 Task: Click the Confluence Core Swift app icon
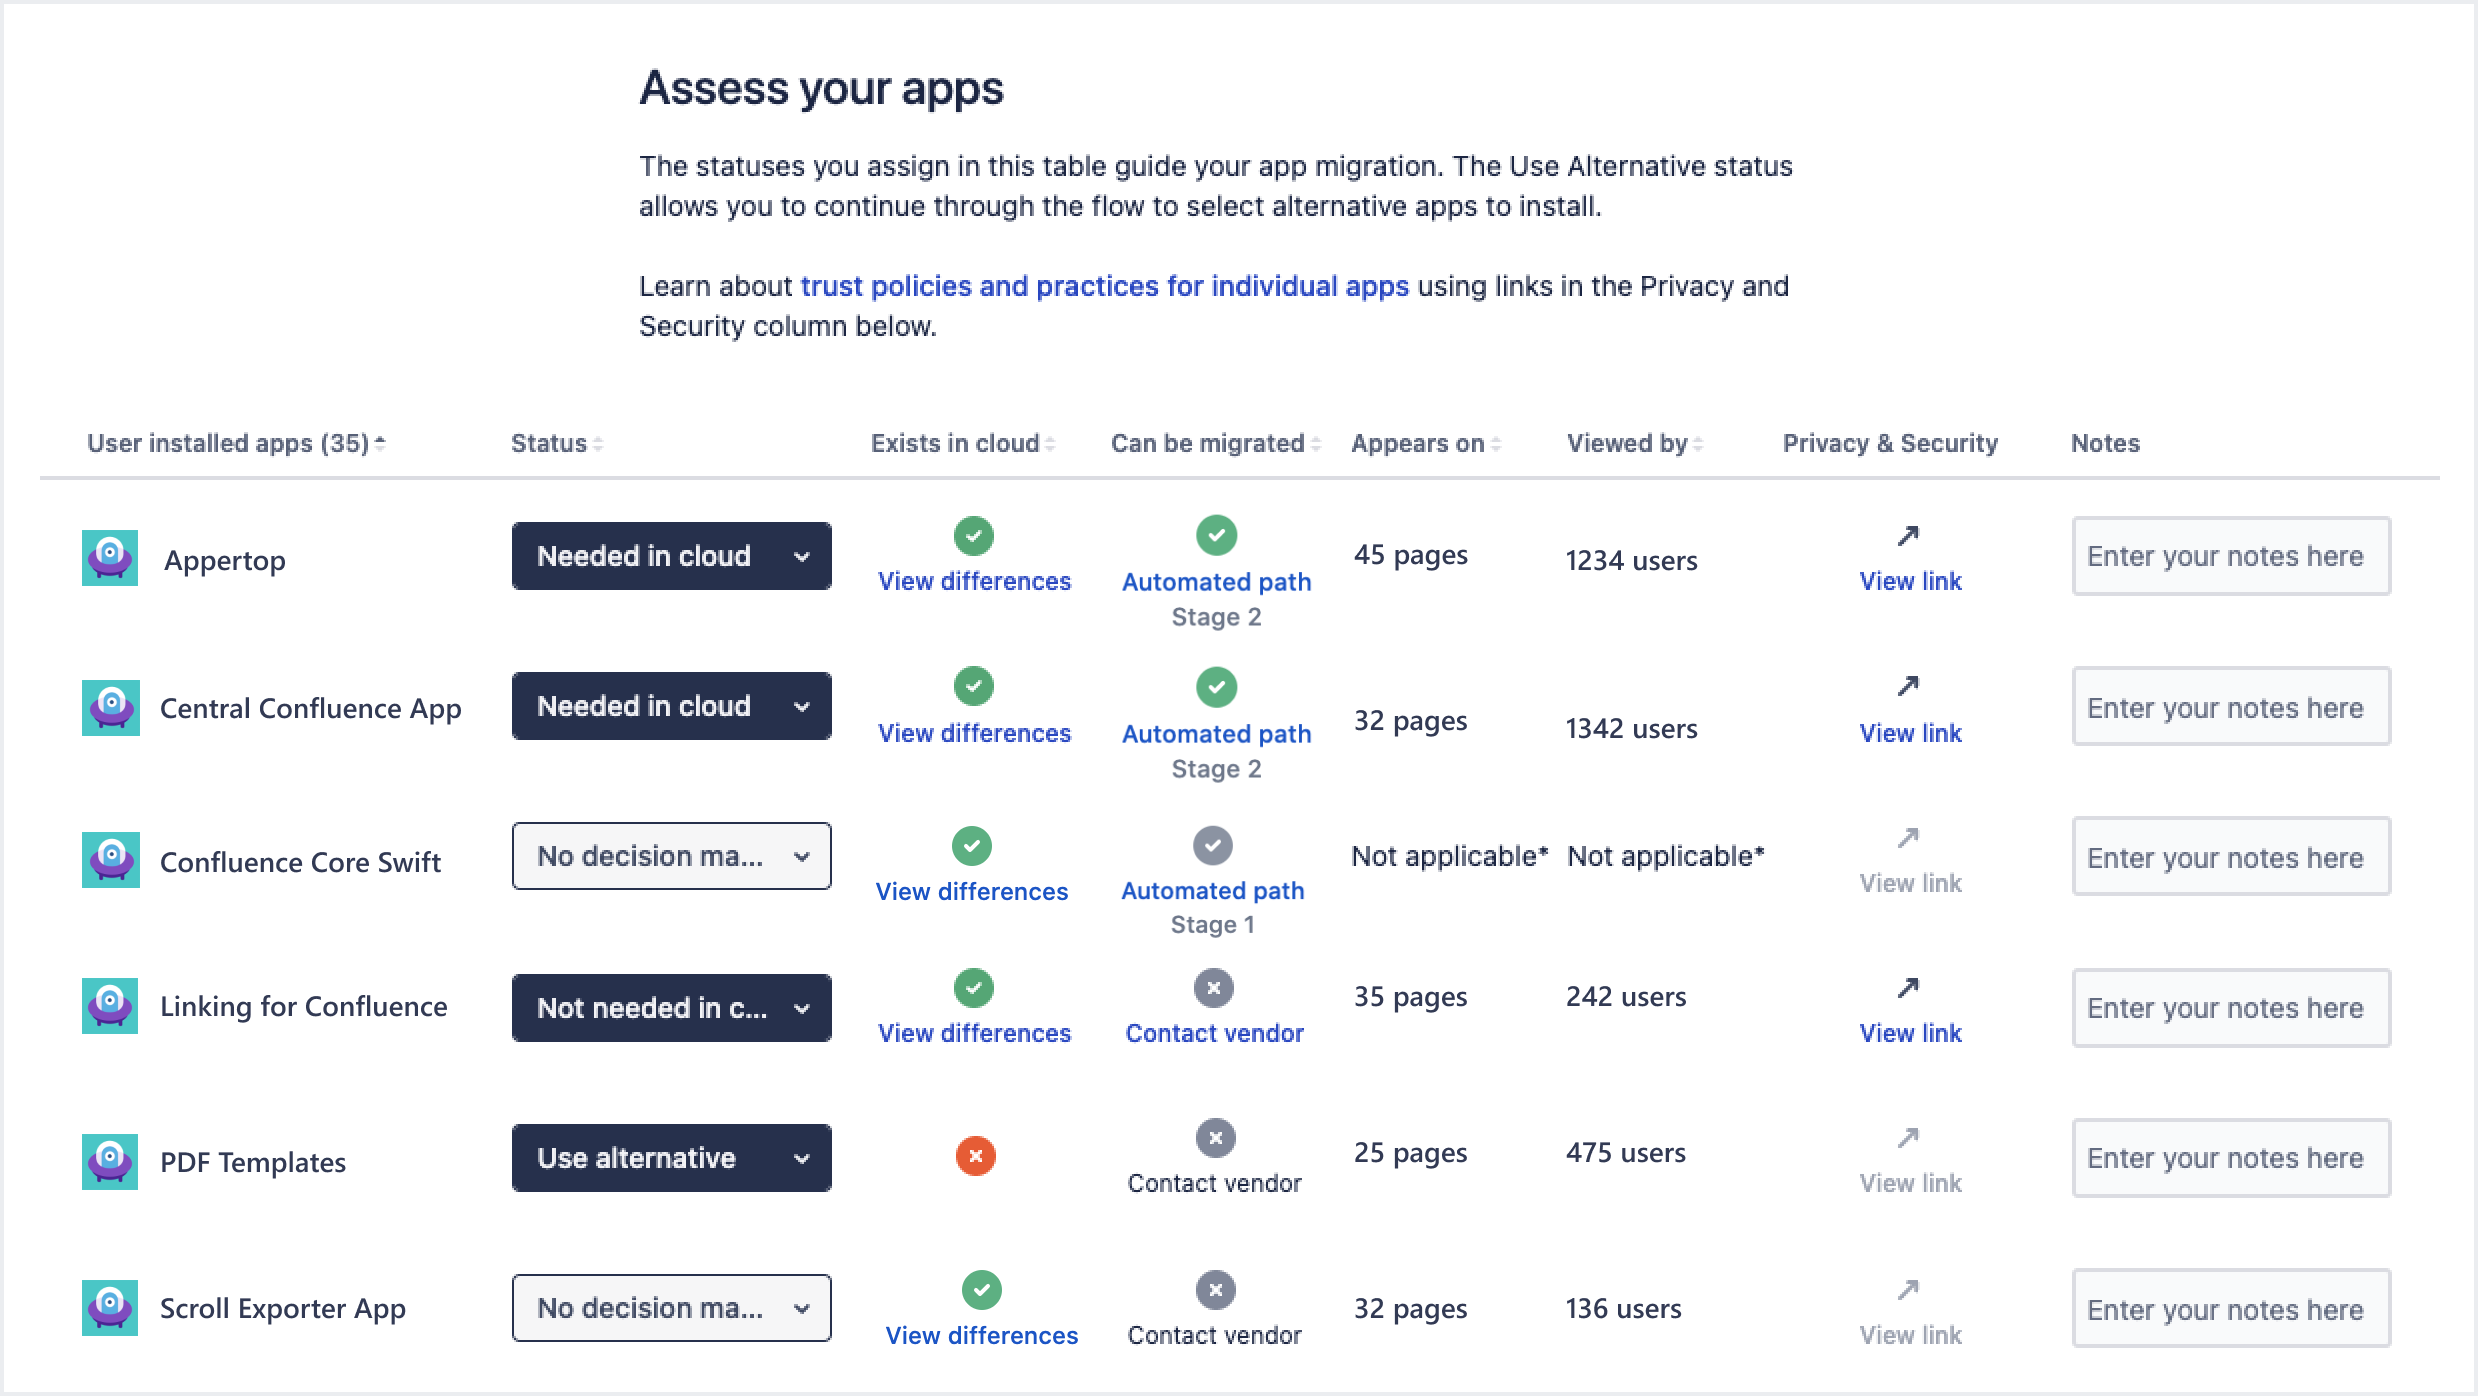click(109, 860)
